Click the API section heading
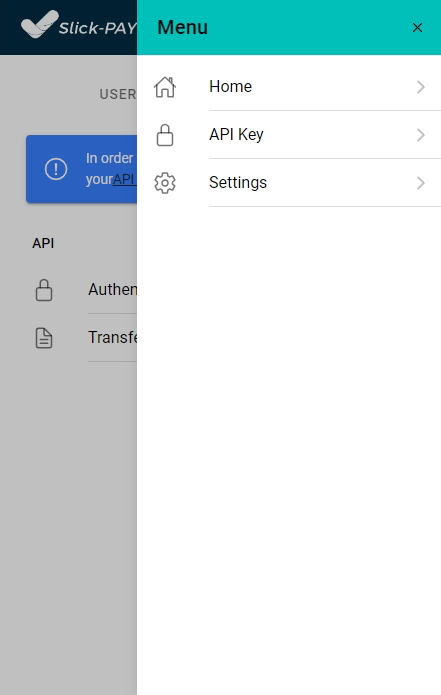Image resolution: width=441 pixels, height=695 pixels. (43, 243)
